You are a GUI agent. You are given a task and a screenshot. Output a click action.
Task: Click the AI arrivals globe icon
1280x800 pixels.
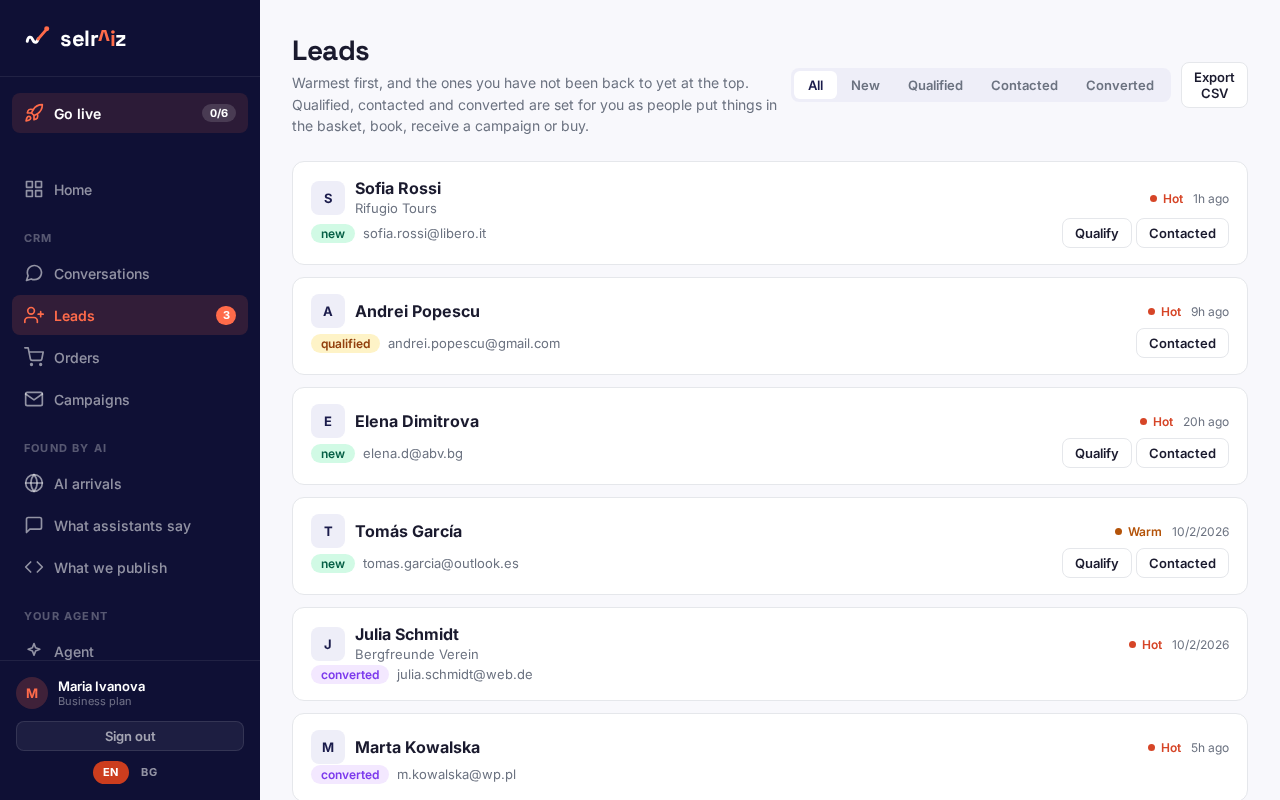coord(34,483)
